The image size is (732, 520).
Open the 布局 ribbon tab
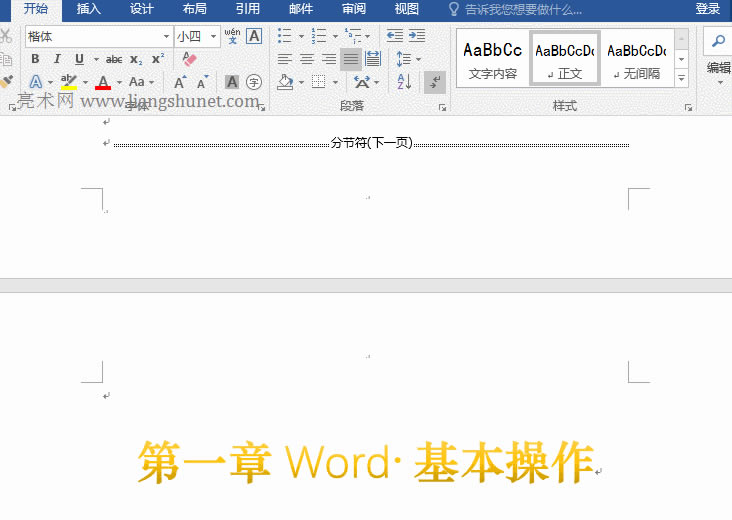pos(195,9)
